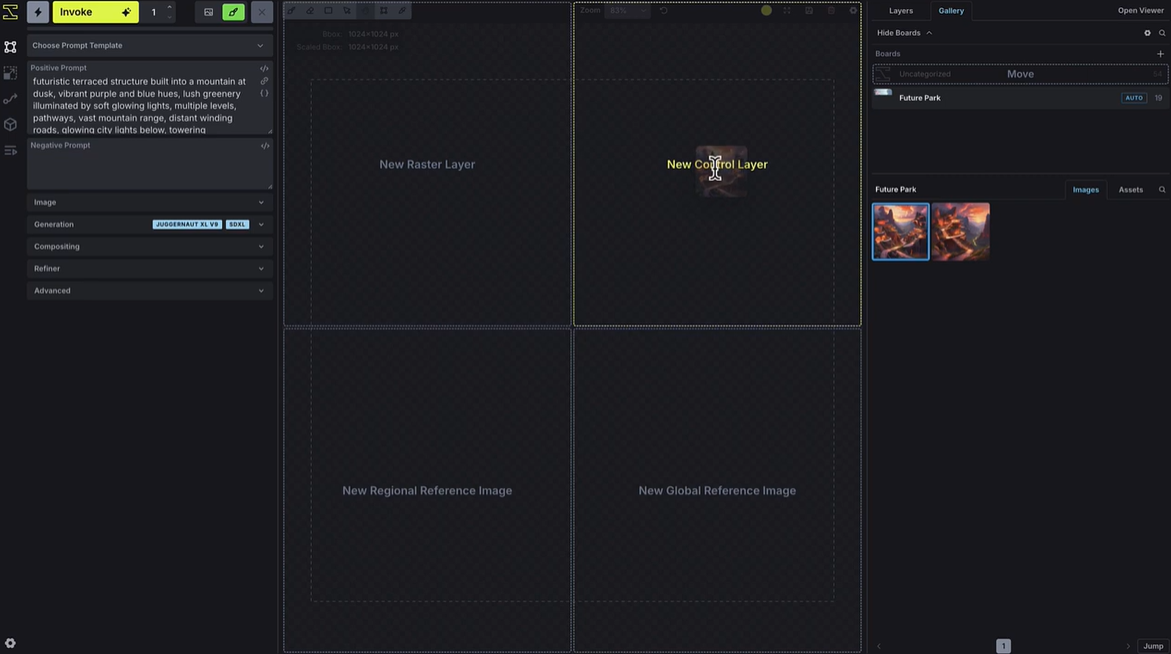1171x654 pixels.
Task: Show syntax view for Positive Prompt
Action: 264,68
